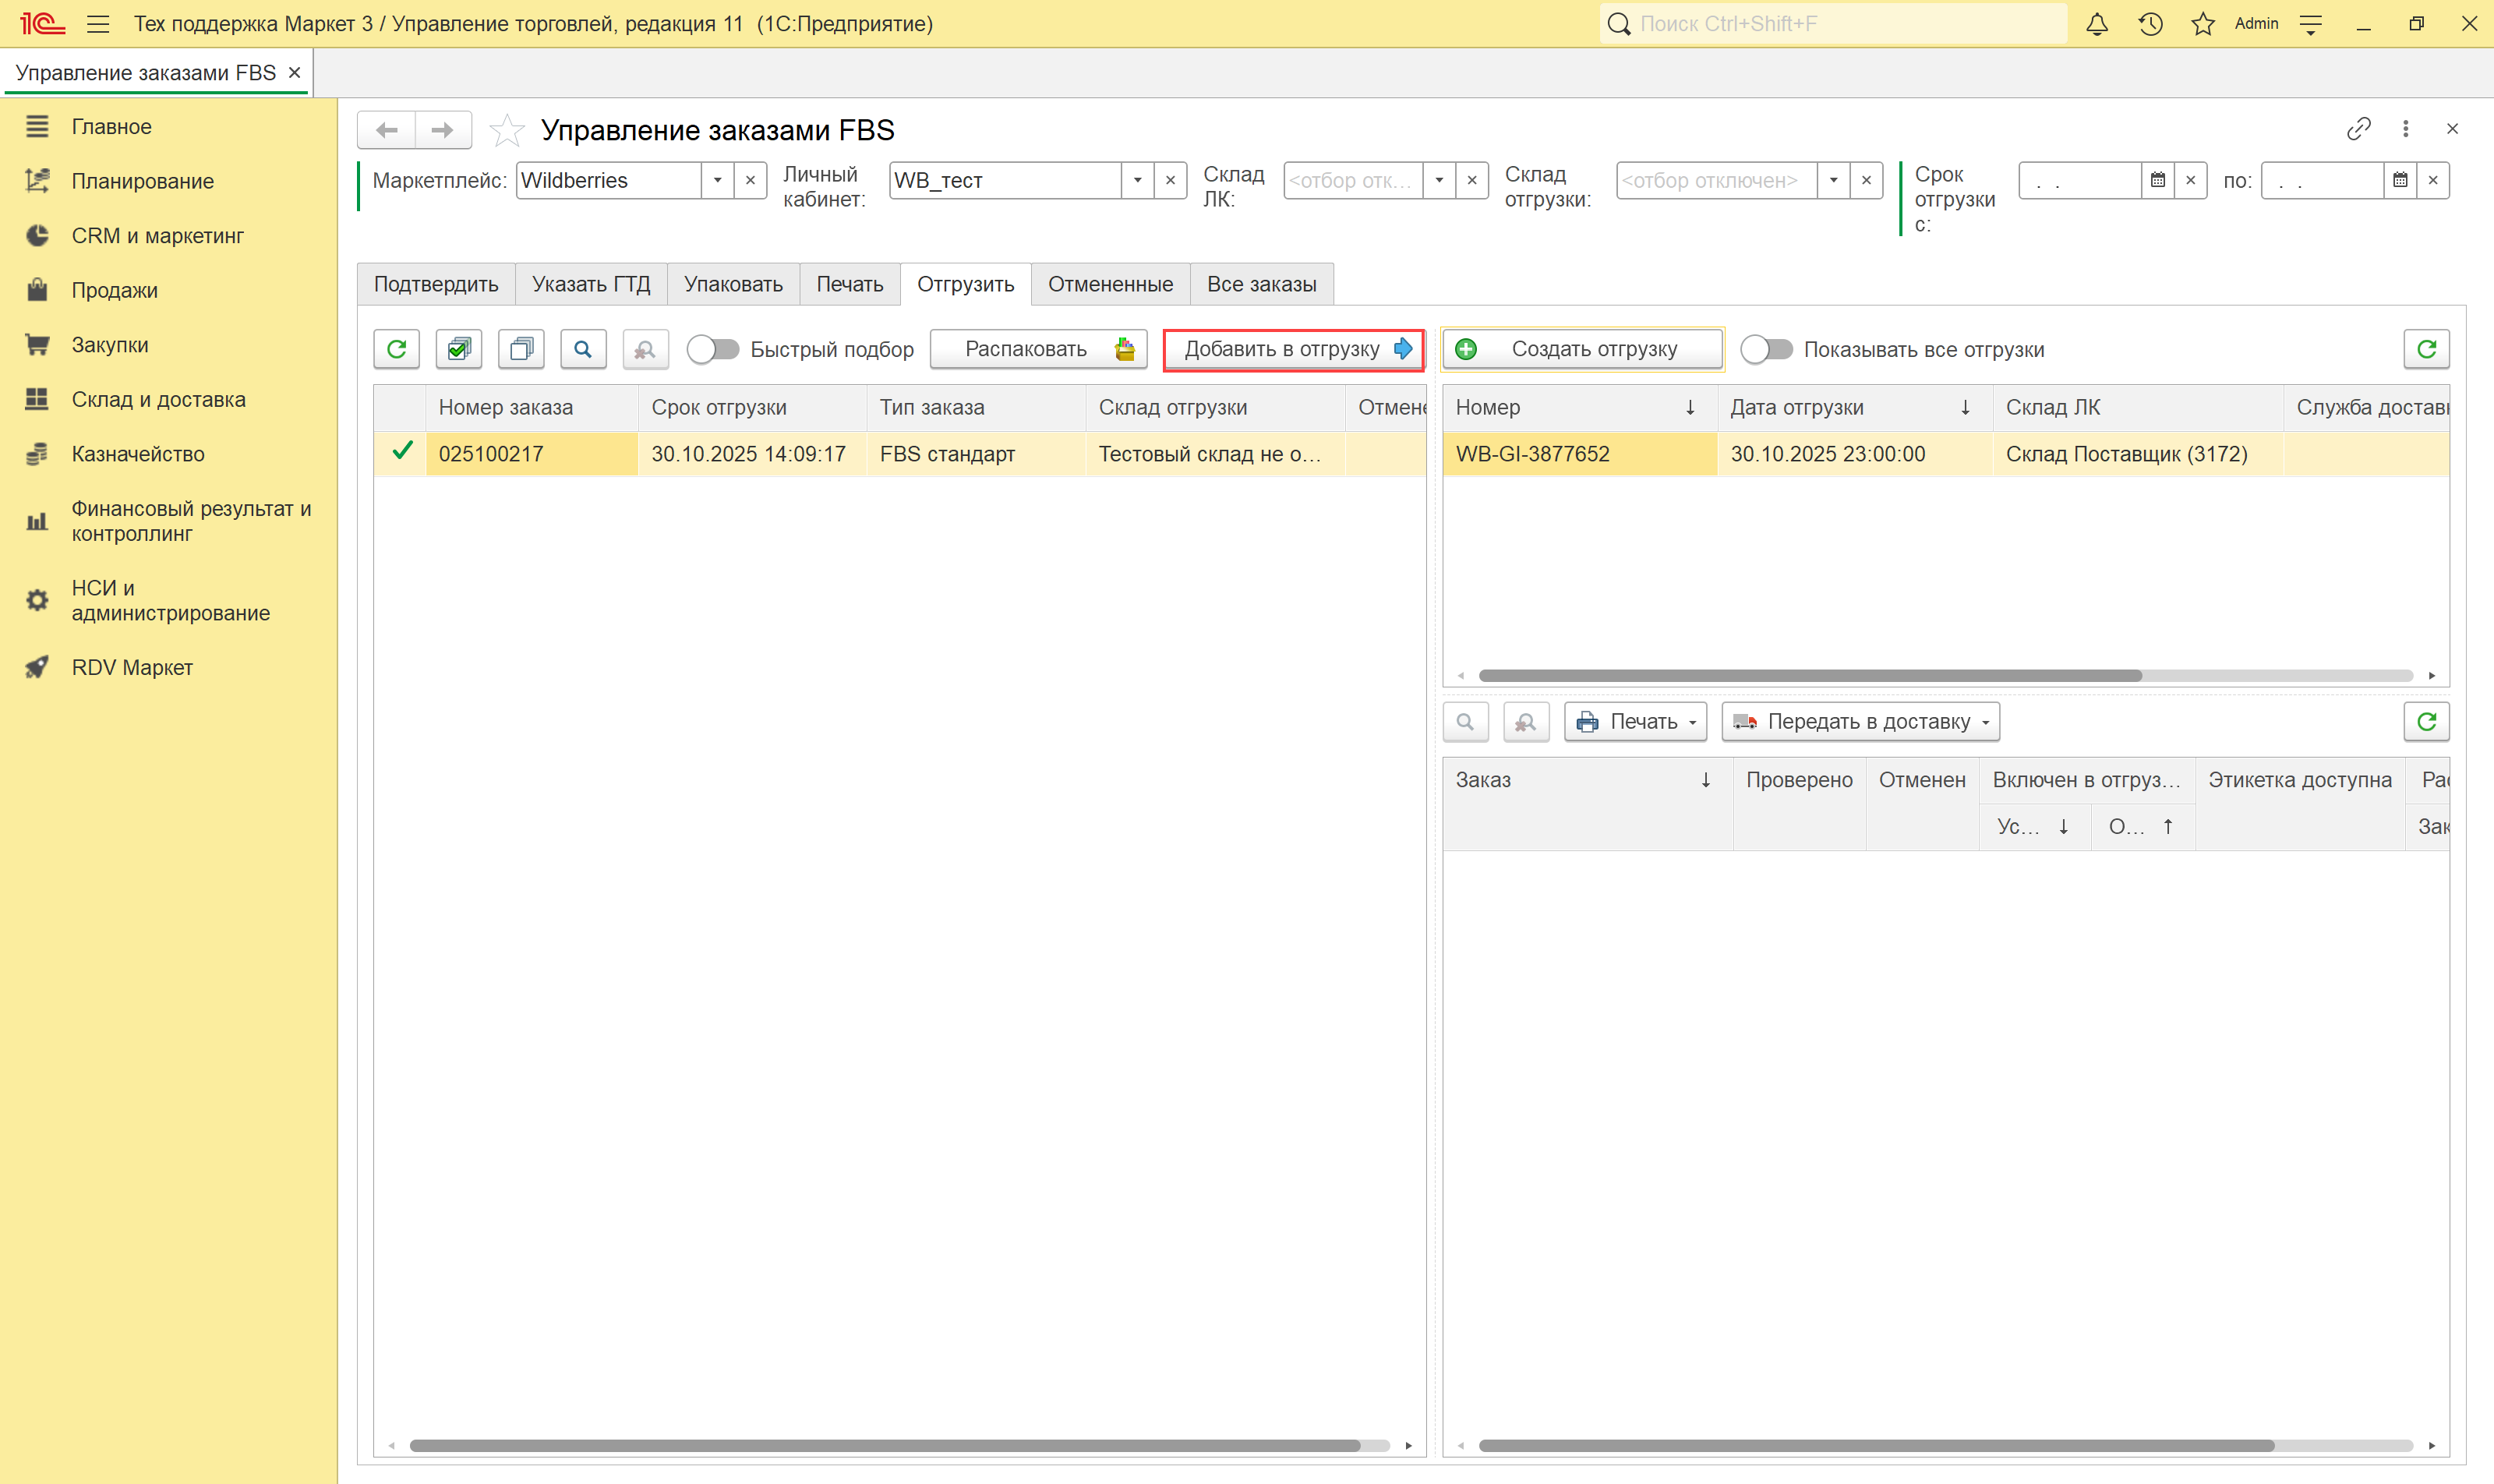This screenshot has height=1484, width=2494.
Task: Click the orders table horizontal scrollbar
Action: pos(884,1445)
